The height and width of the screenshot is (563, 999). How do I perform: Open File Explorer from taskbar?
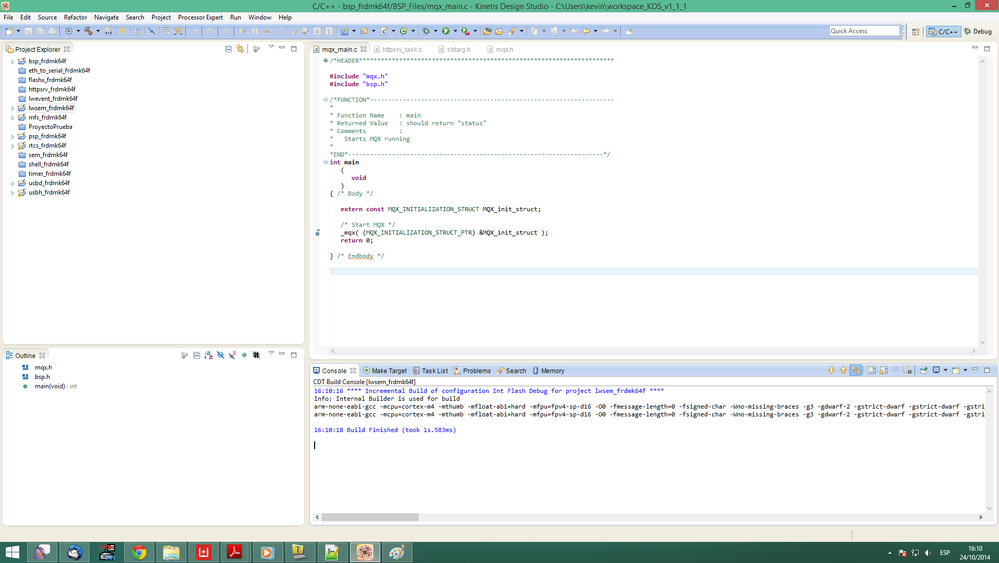171,552
